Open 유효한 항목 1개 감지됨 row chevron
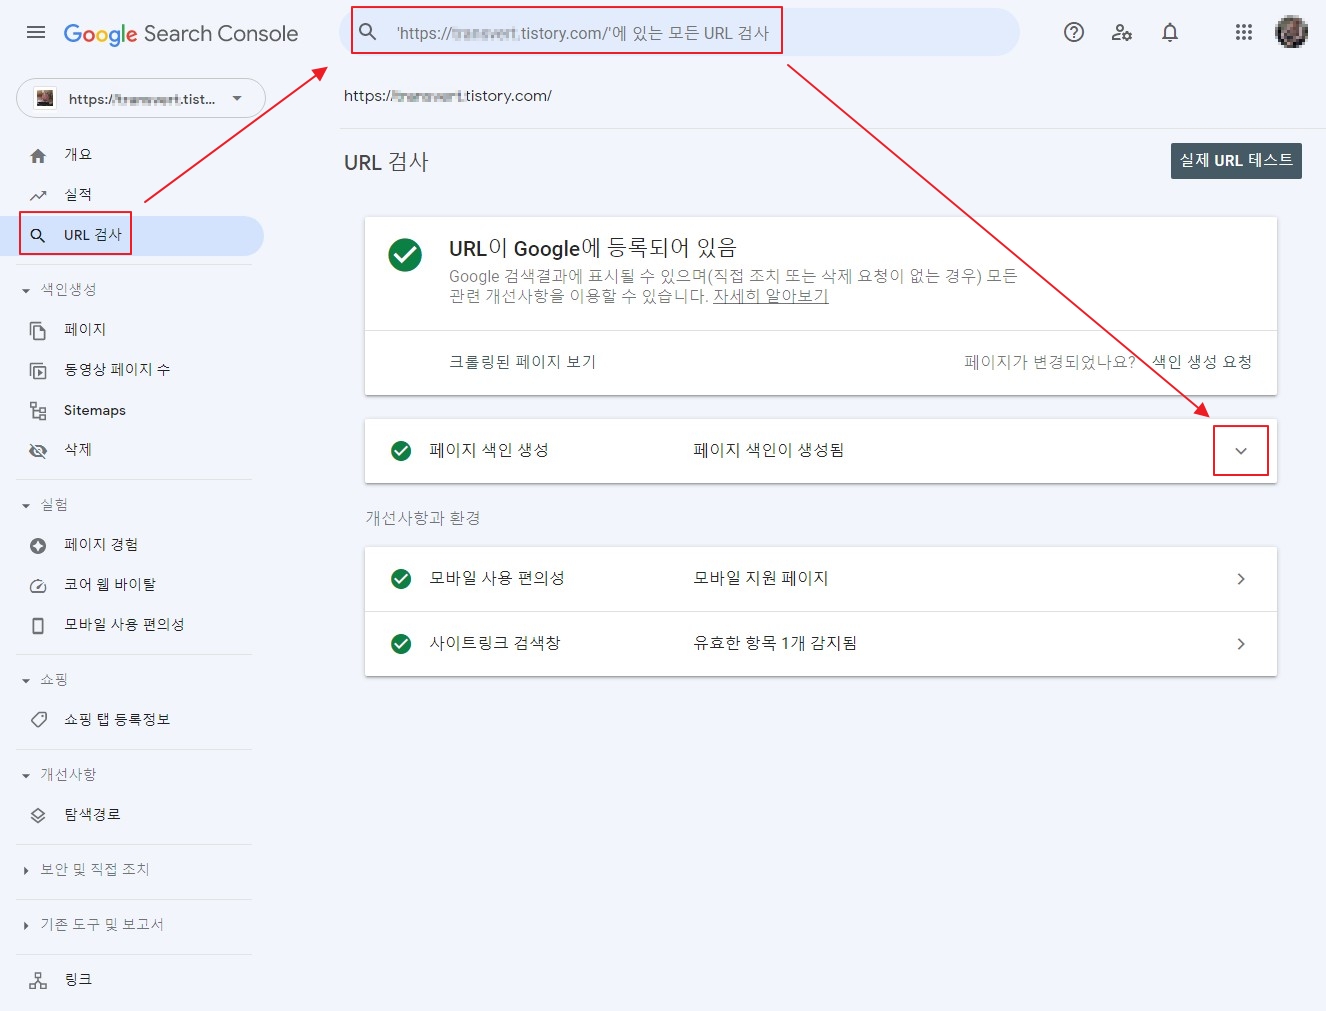The height and width of the screenshot is (1011, 1326). tap(1241, 644)
